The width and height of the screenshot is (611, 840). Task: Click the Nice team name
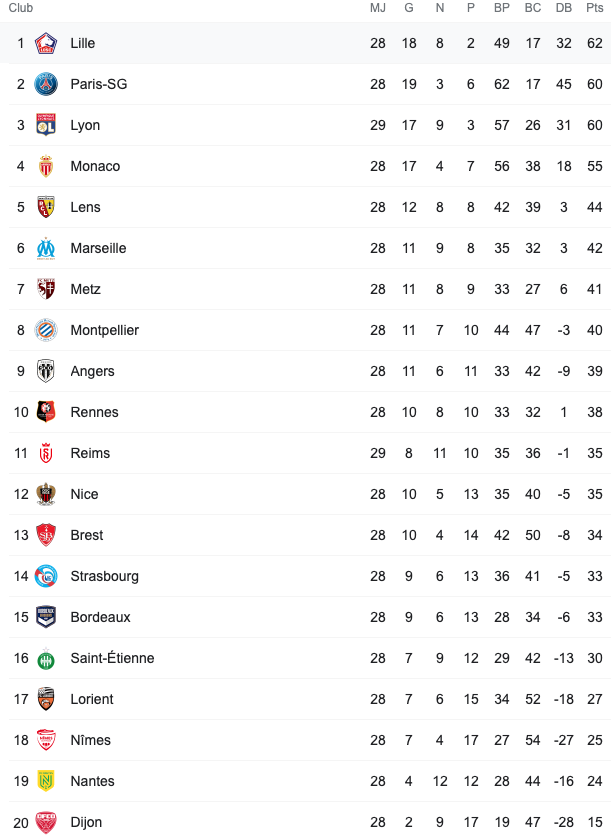[85, 494]
